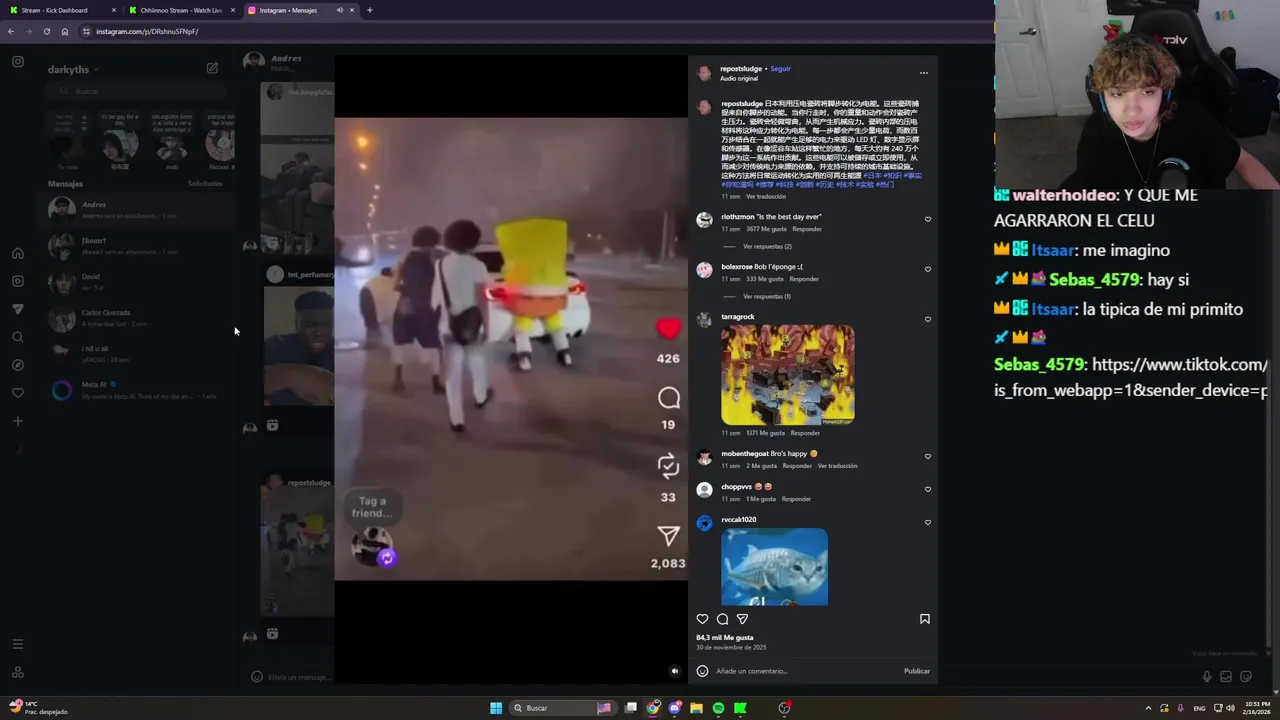Click the 'Añade un comentario' field

coord(806,671)
